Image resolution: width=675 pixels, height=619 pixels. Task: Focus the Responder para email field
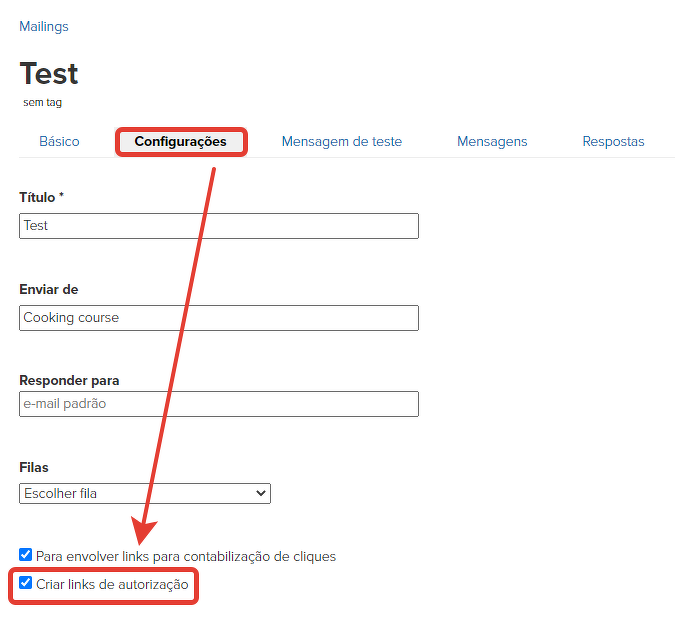coord(219,404)
